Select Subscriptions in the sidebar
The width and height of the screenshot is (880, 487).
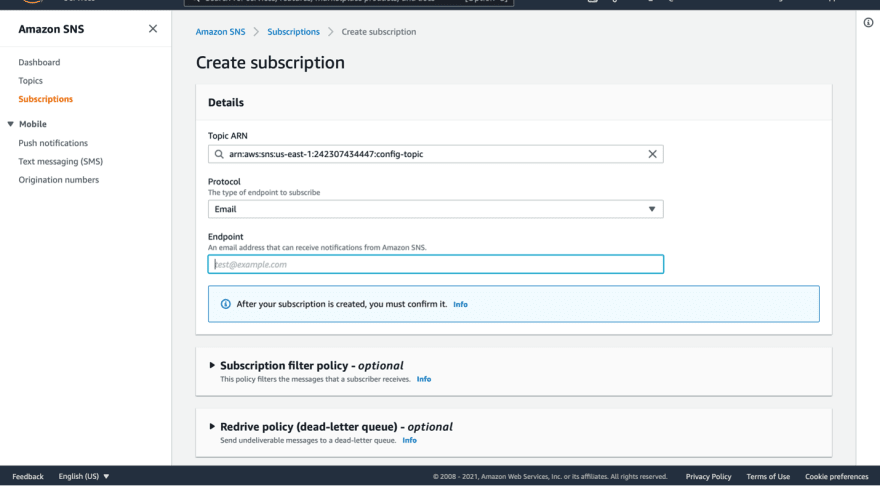45,99
